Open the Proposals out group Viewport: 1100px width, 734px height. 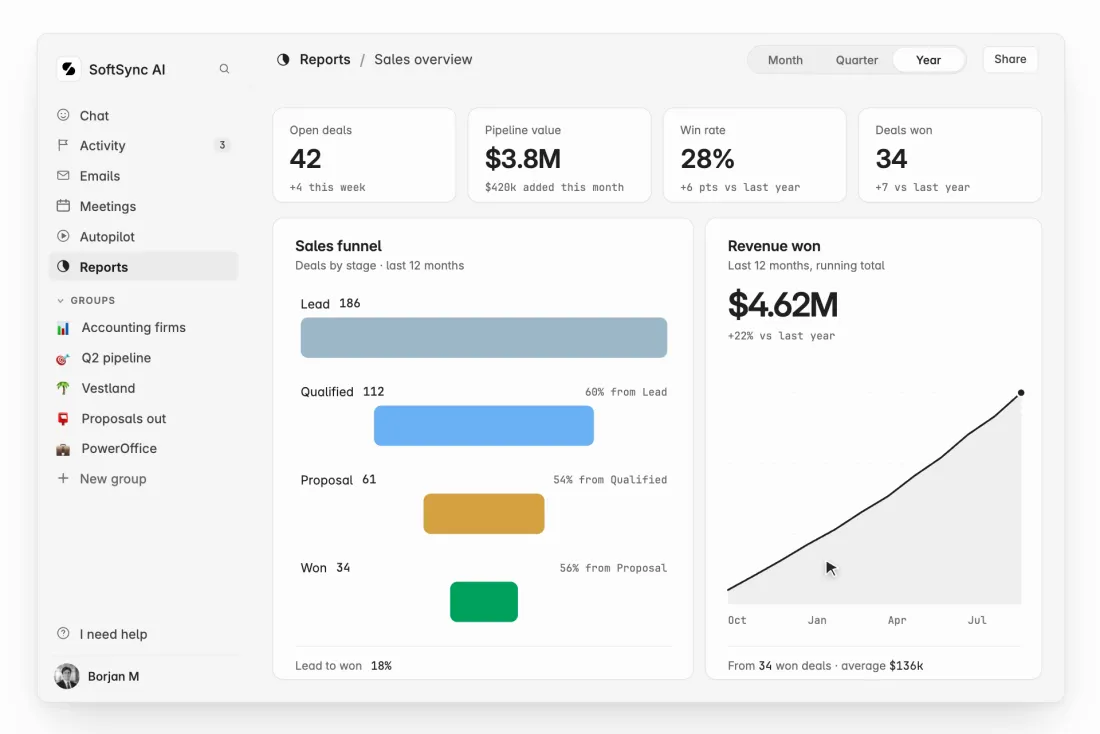tap(144, 418)
